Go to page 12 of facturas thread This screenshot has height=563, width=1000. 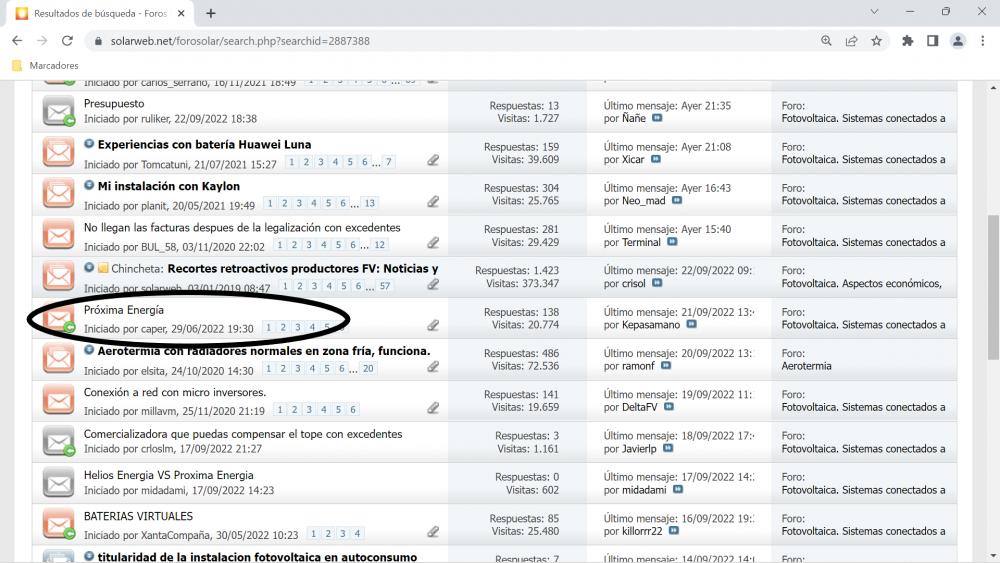[x=379, y=245]
